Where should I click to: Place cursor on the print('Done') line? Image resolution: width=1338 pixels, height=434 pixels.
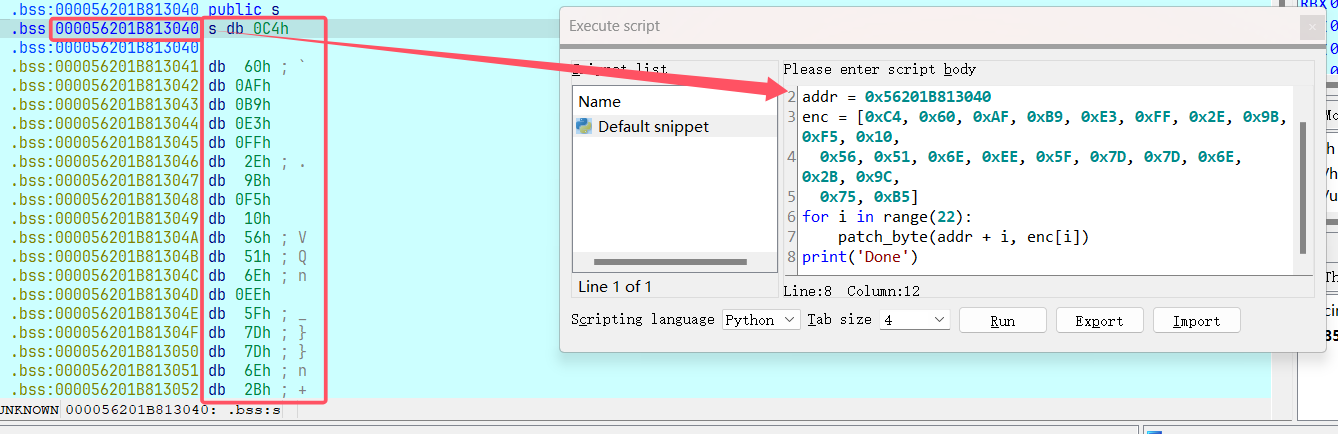[x=860, y=257]
